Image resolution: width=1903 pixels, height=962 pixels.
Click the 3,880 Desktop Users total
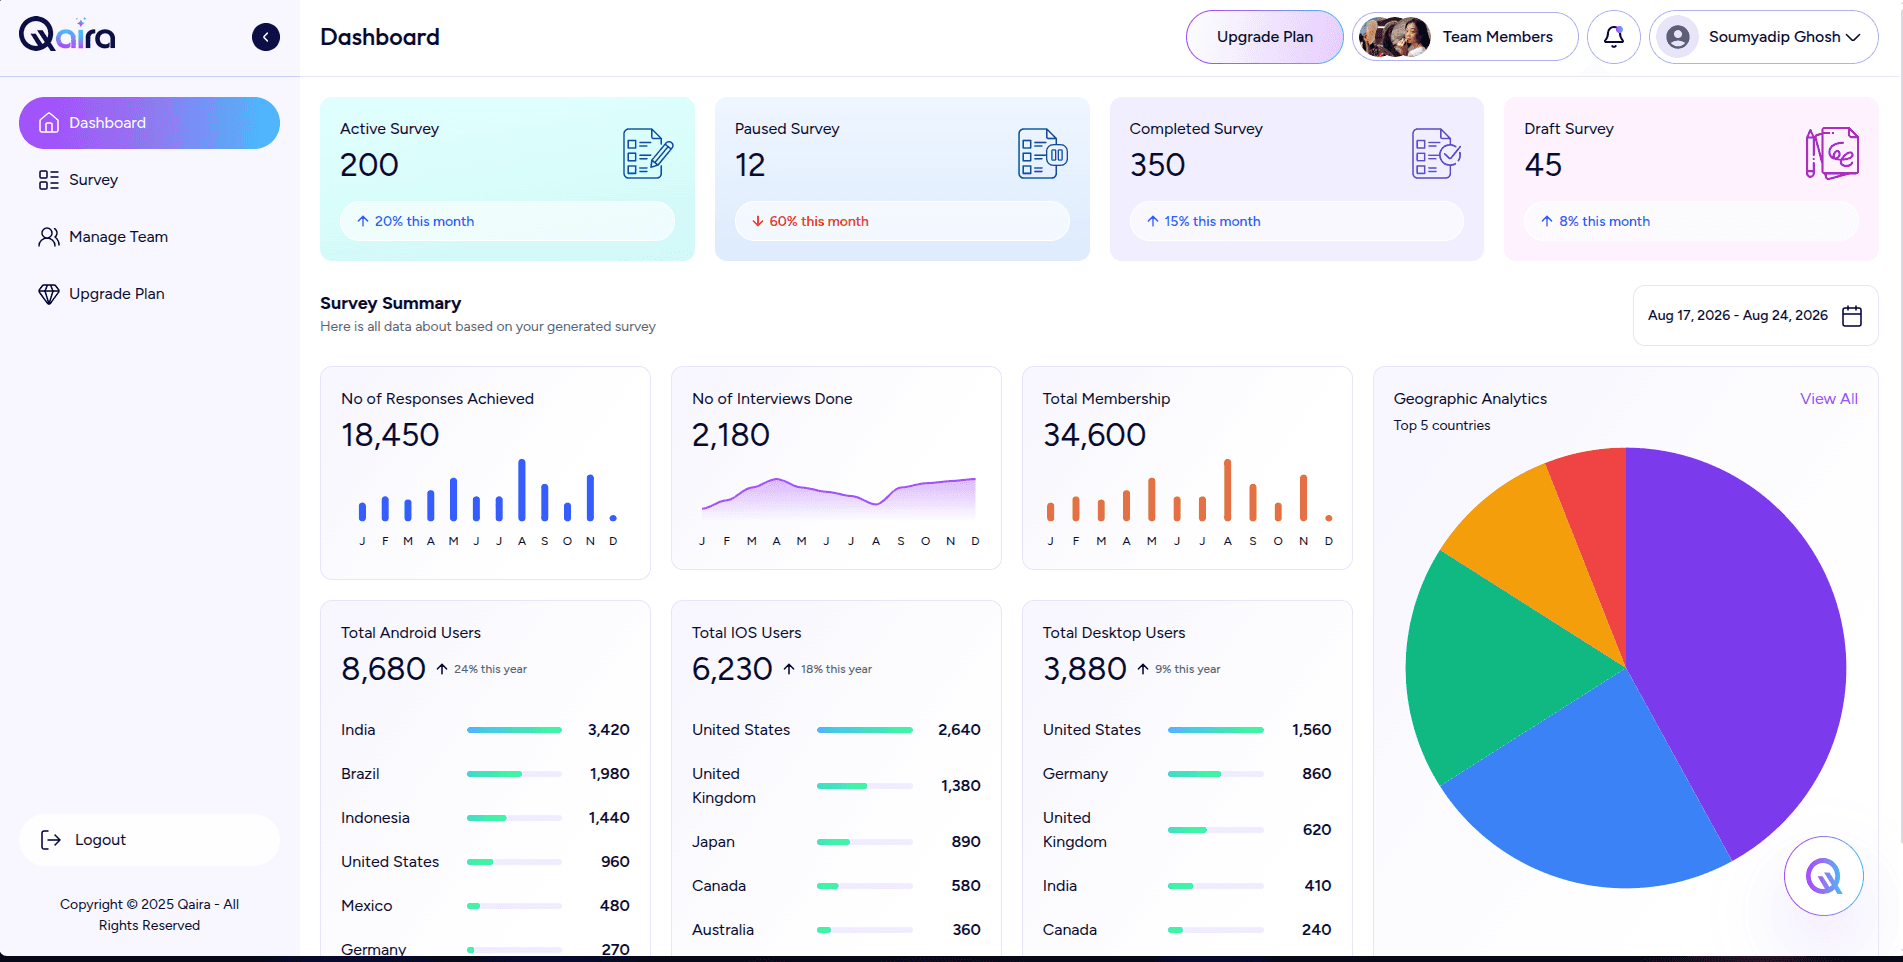click(1085, 669)
